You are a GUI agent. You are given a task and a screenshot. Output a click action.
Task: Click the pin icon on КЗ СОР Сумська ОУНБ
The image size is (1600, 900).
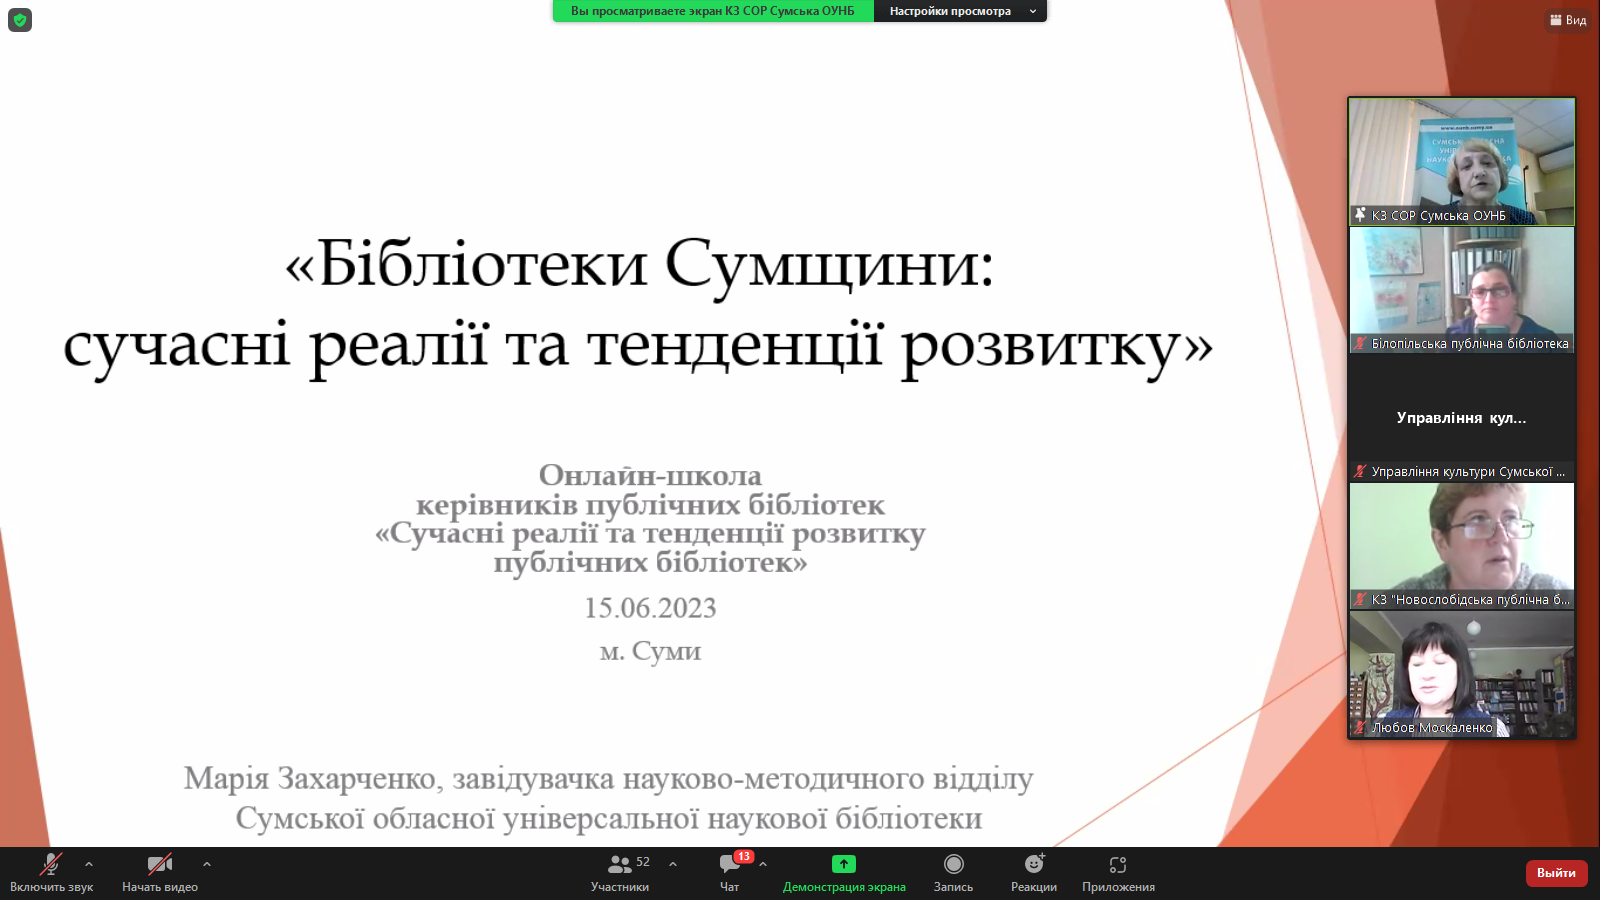(x=1360, y=215)
